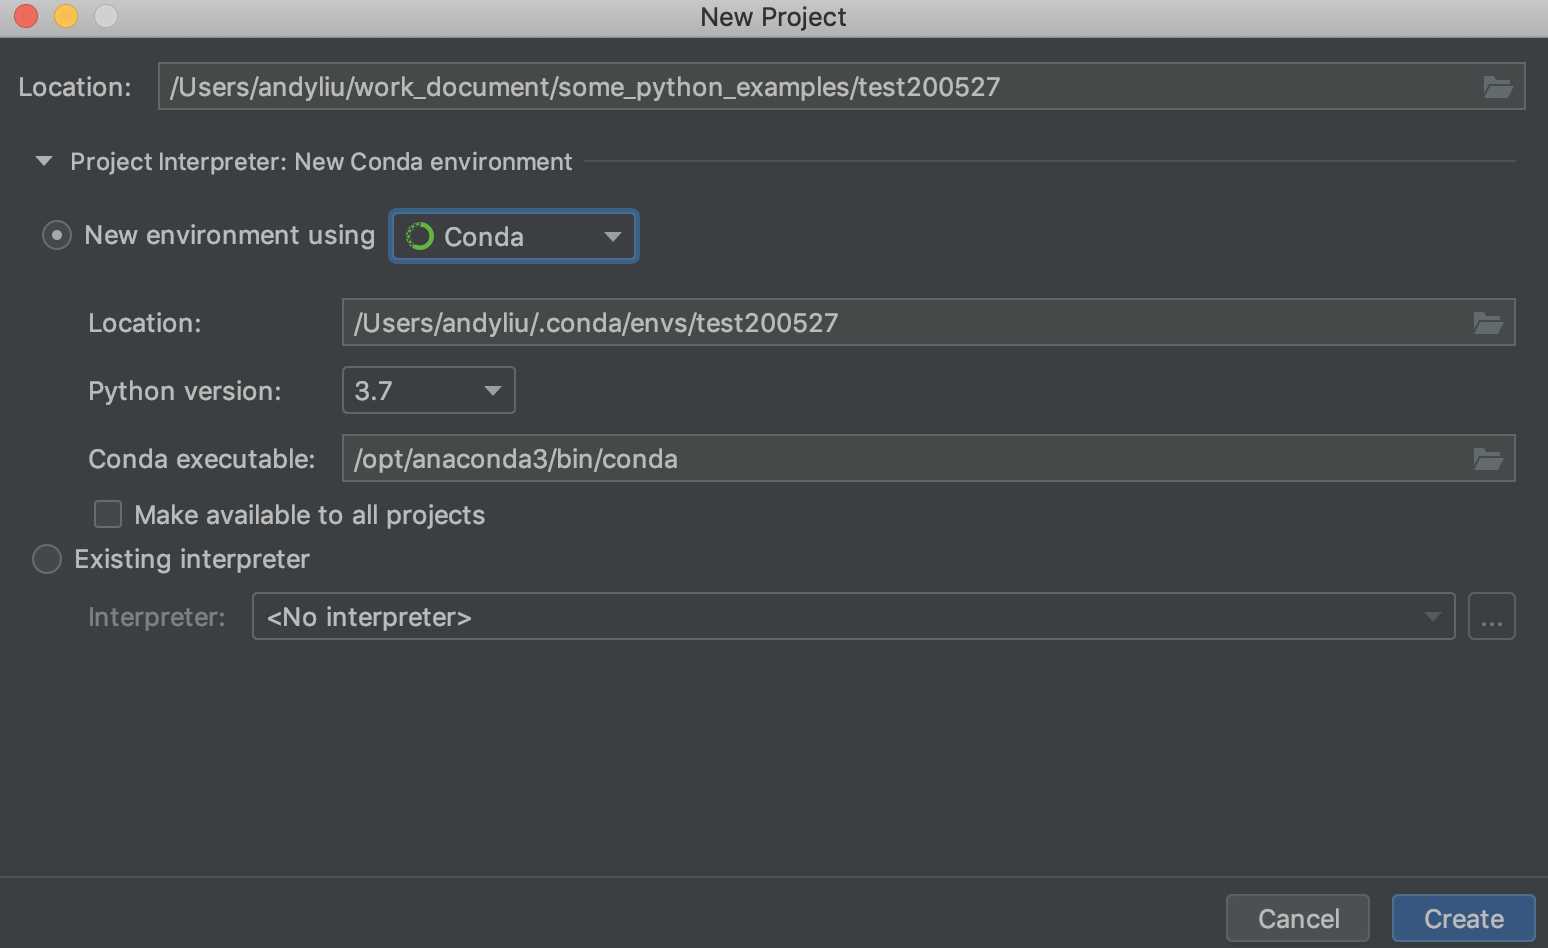Image resolution: width=1548 pixels, height=948 pixels.
Task: Select the Existing interpreter radio button
Action: (x=47, y=559)
